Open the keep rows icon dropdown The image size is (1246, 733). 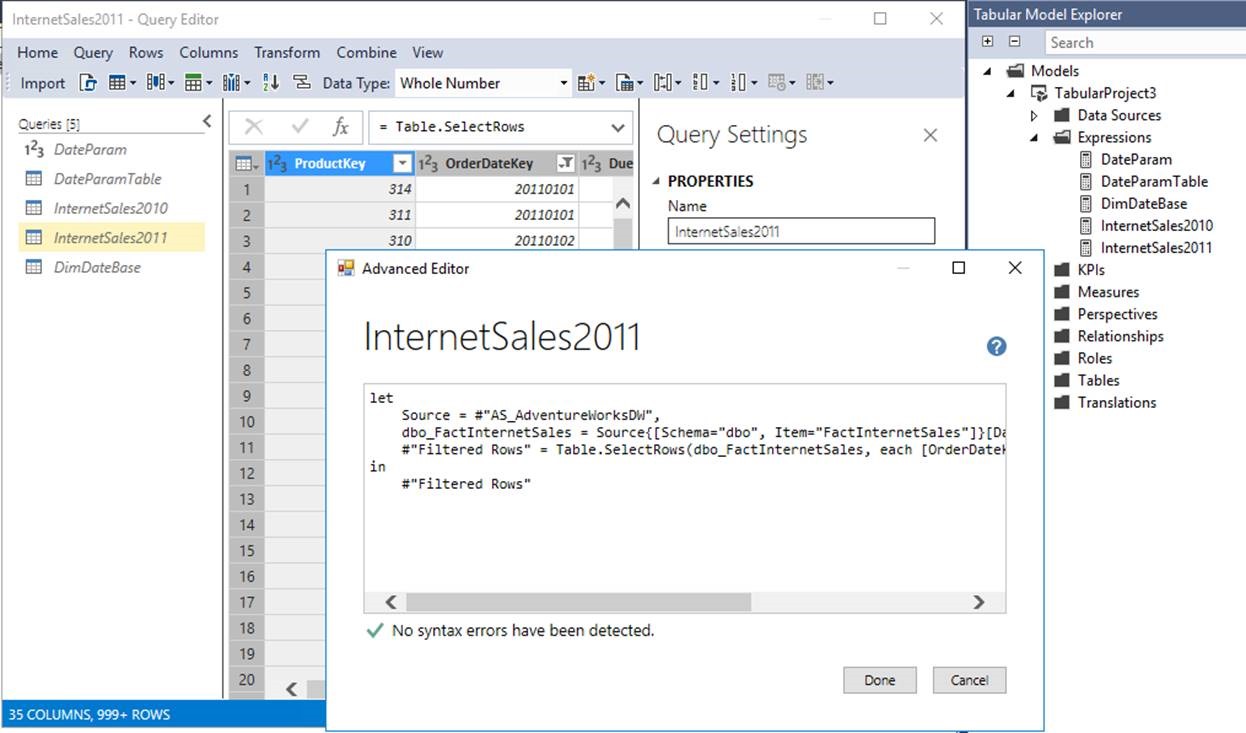(198, 83)
